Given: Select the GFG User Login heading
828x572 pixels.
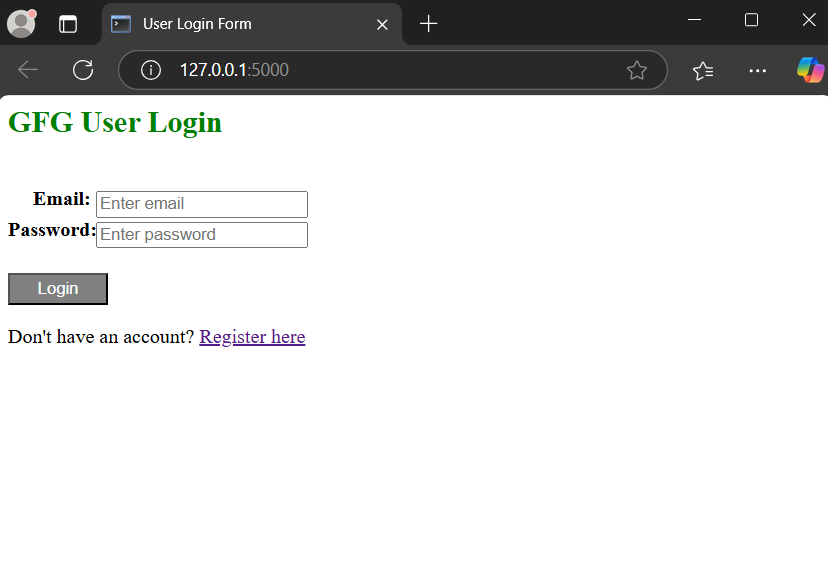Looking at the screenshot, I should click(x=115, y=123).
